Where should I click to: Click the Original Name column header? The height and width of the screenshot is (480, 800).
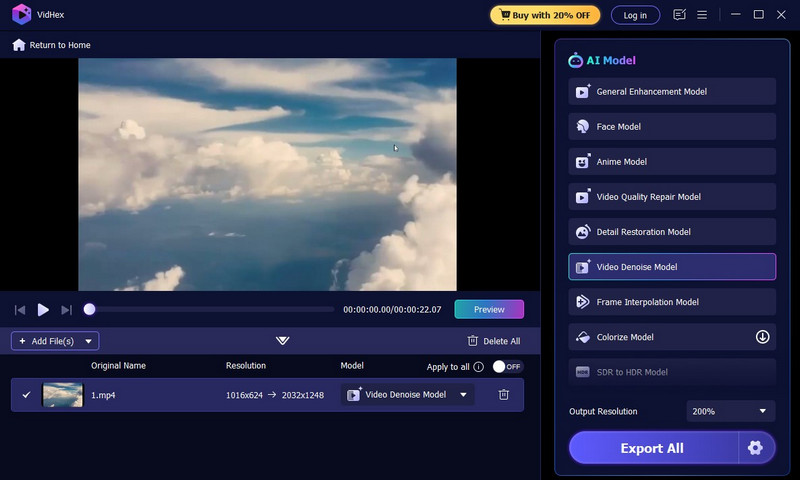pos(118,366)
